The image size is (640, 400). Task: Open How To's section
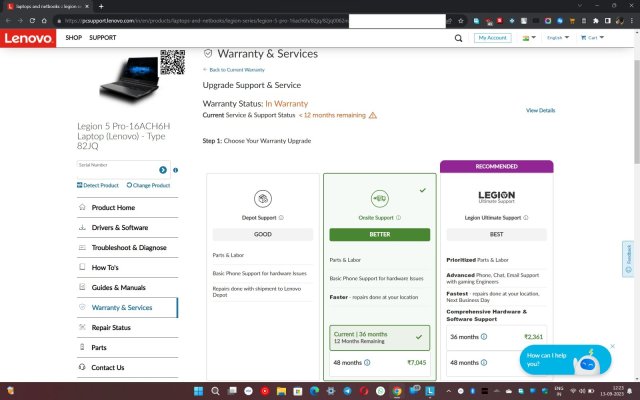point(127,267)
